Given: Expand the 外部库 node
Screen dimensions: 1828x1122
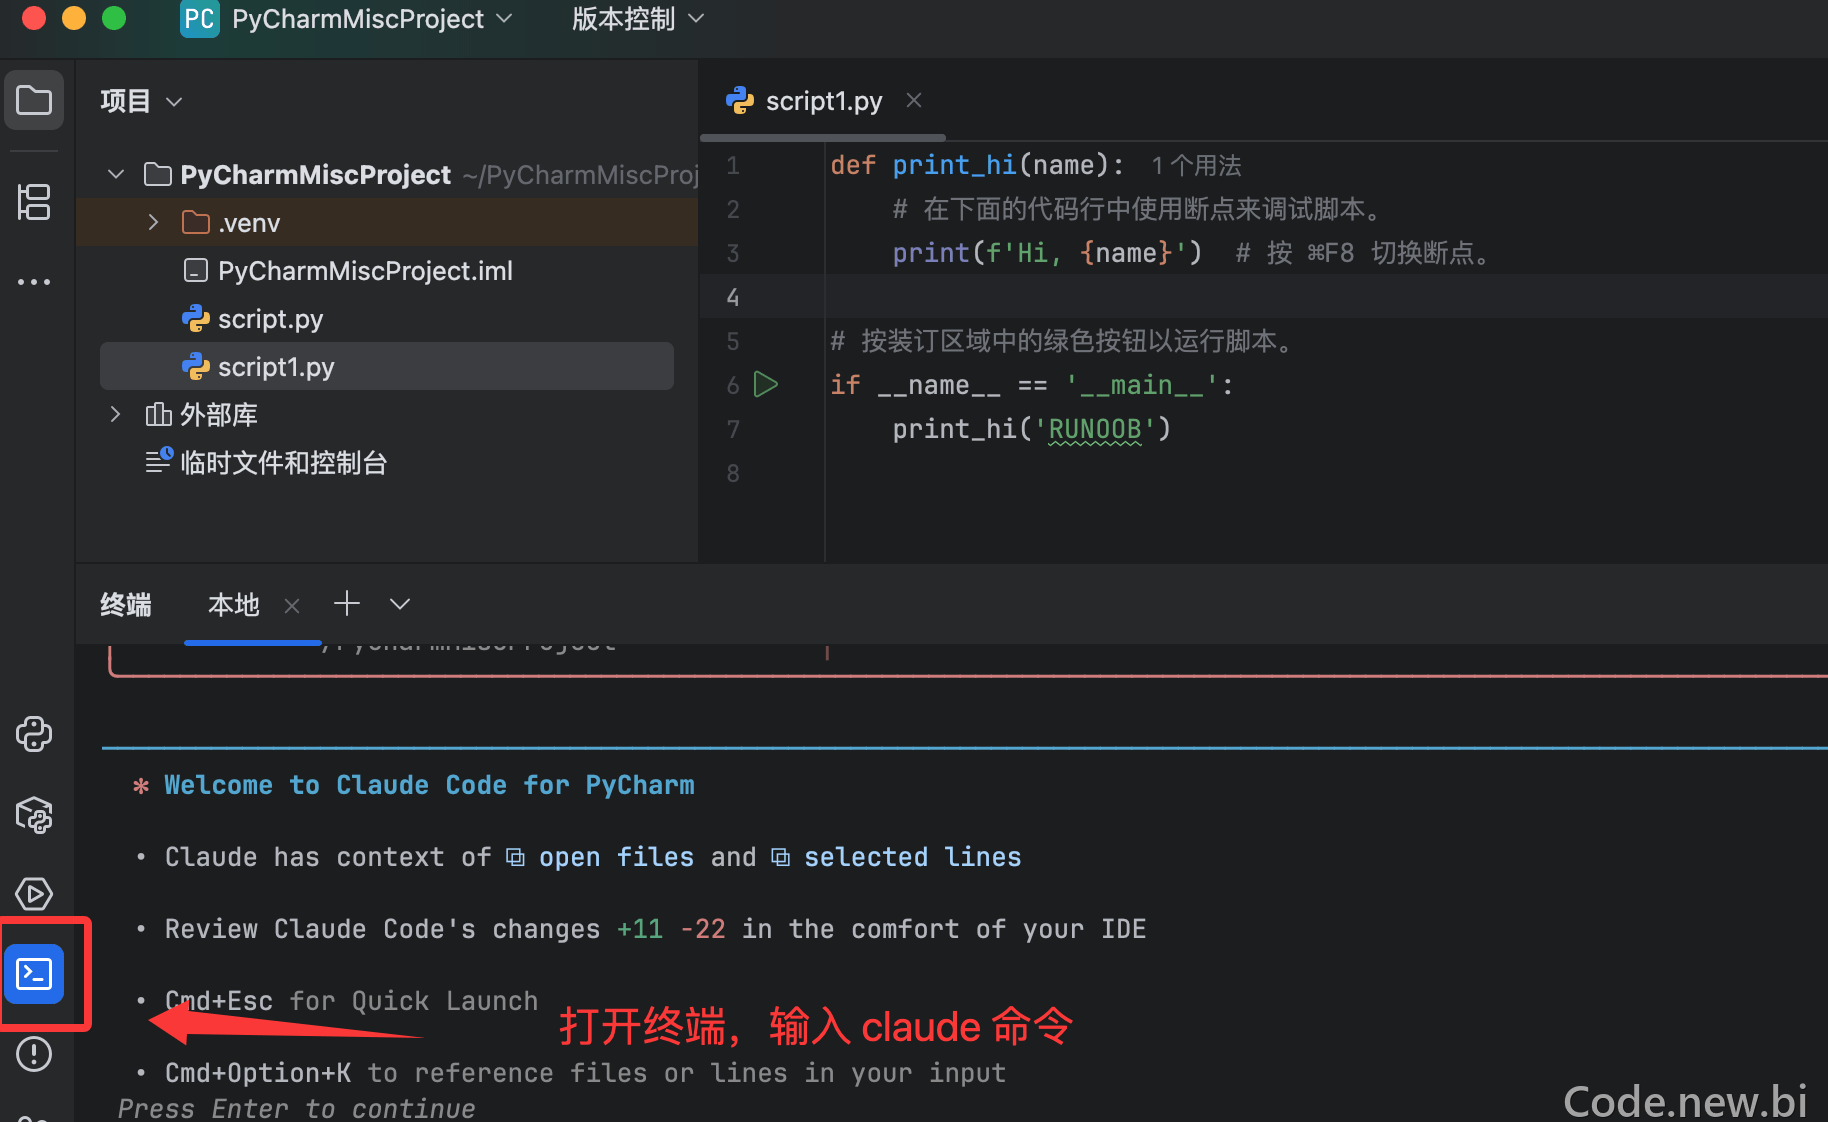Looking at the screenshot, I should point(116,414).
